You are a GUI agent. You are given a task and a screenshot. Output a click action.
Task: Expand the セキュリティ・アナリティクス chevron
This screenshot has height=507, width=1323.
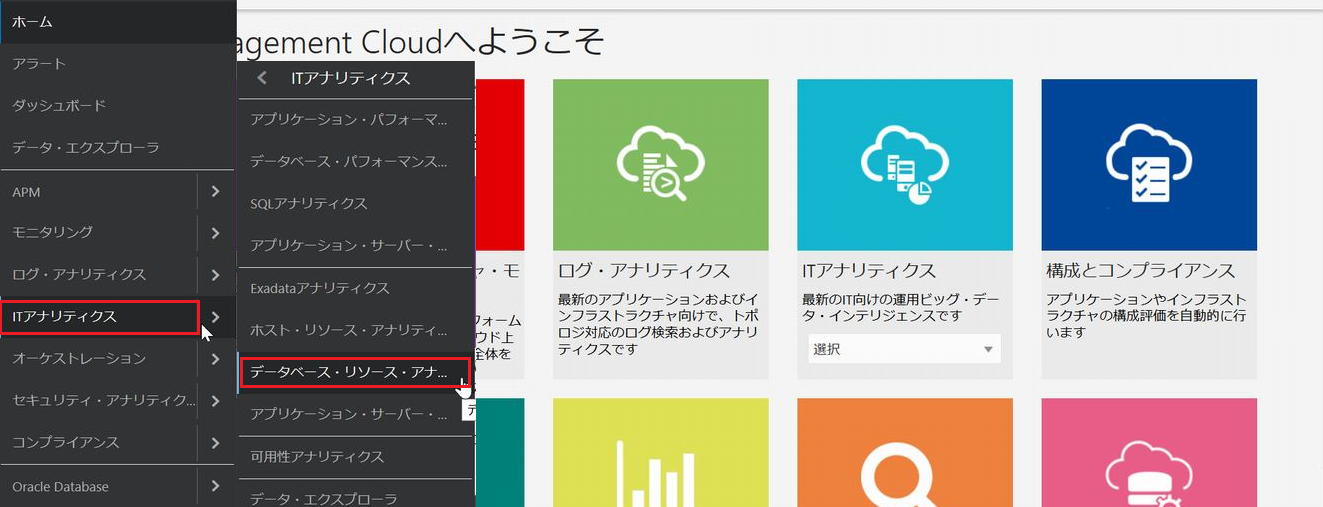[216, 400]
